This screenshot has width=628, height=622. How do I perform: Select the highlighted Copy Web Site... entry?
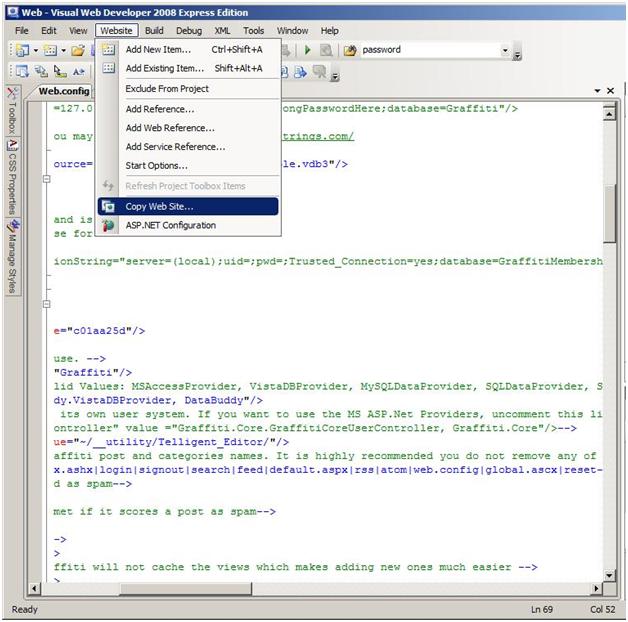(x=188, y=206)
